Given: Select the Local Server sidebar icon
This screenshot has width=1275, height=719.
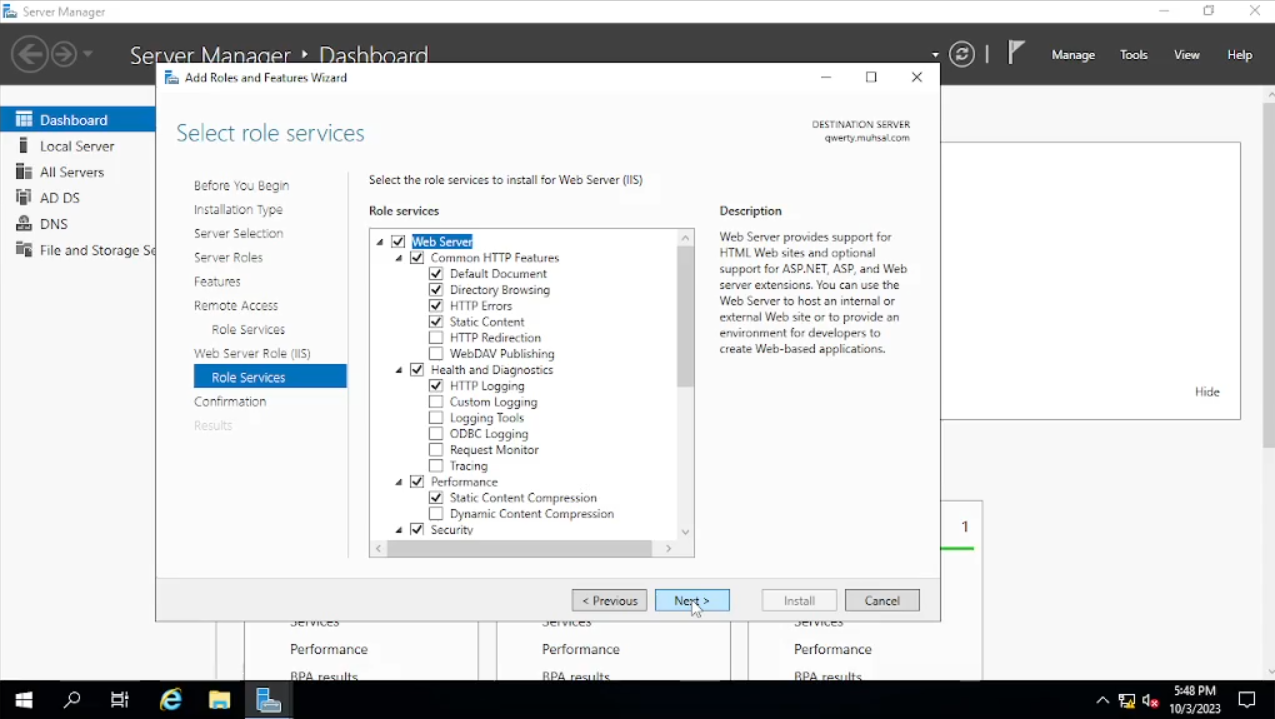Looking at the screenshot, I should [x=24, y=146].
